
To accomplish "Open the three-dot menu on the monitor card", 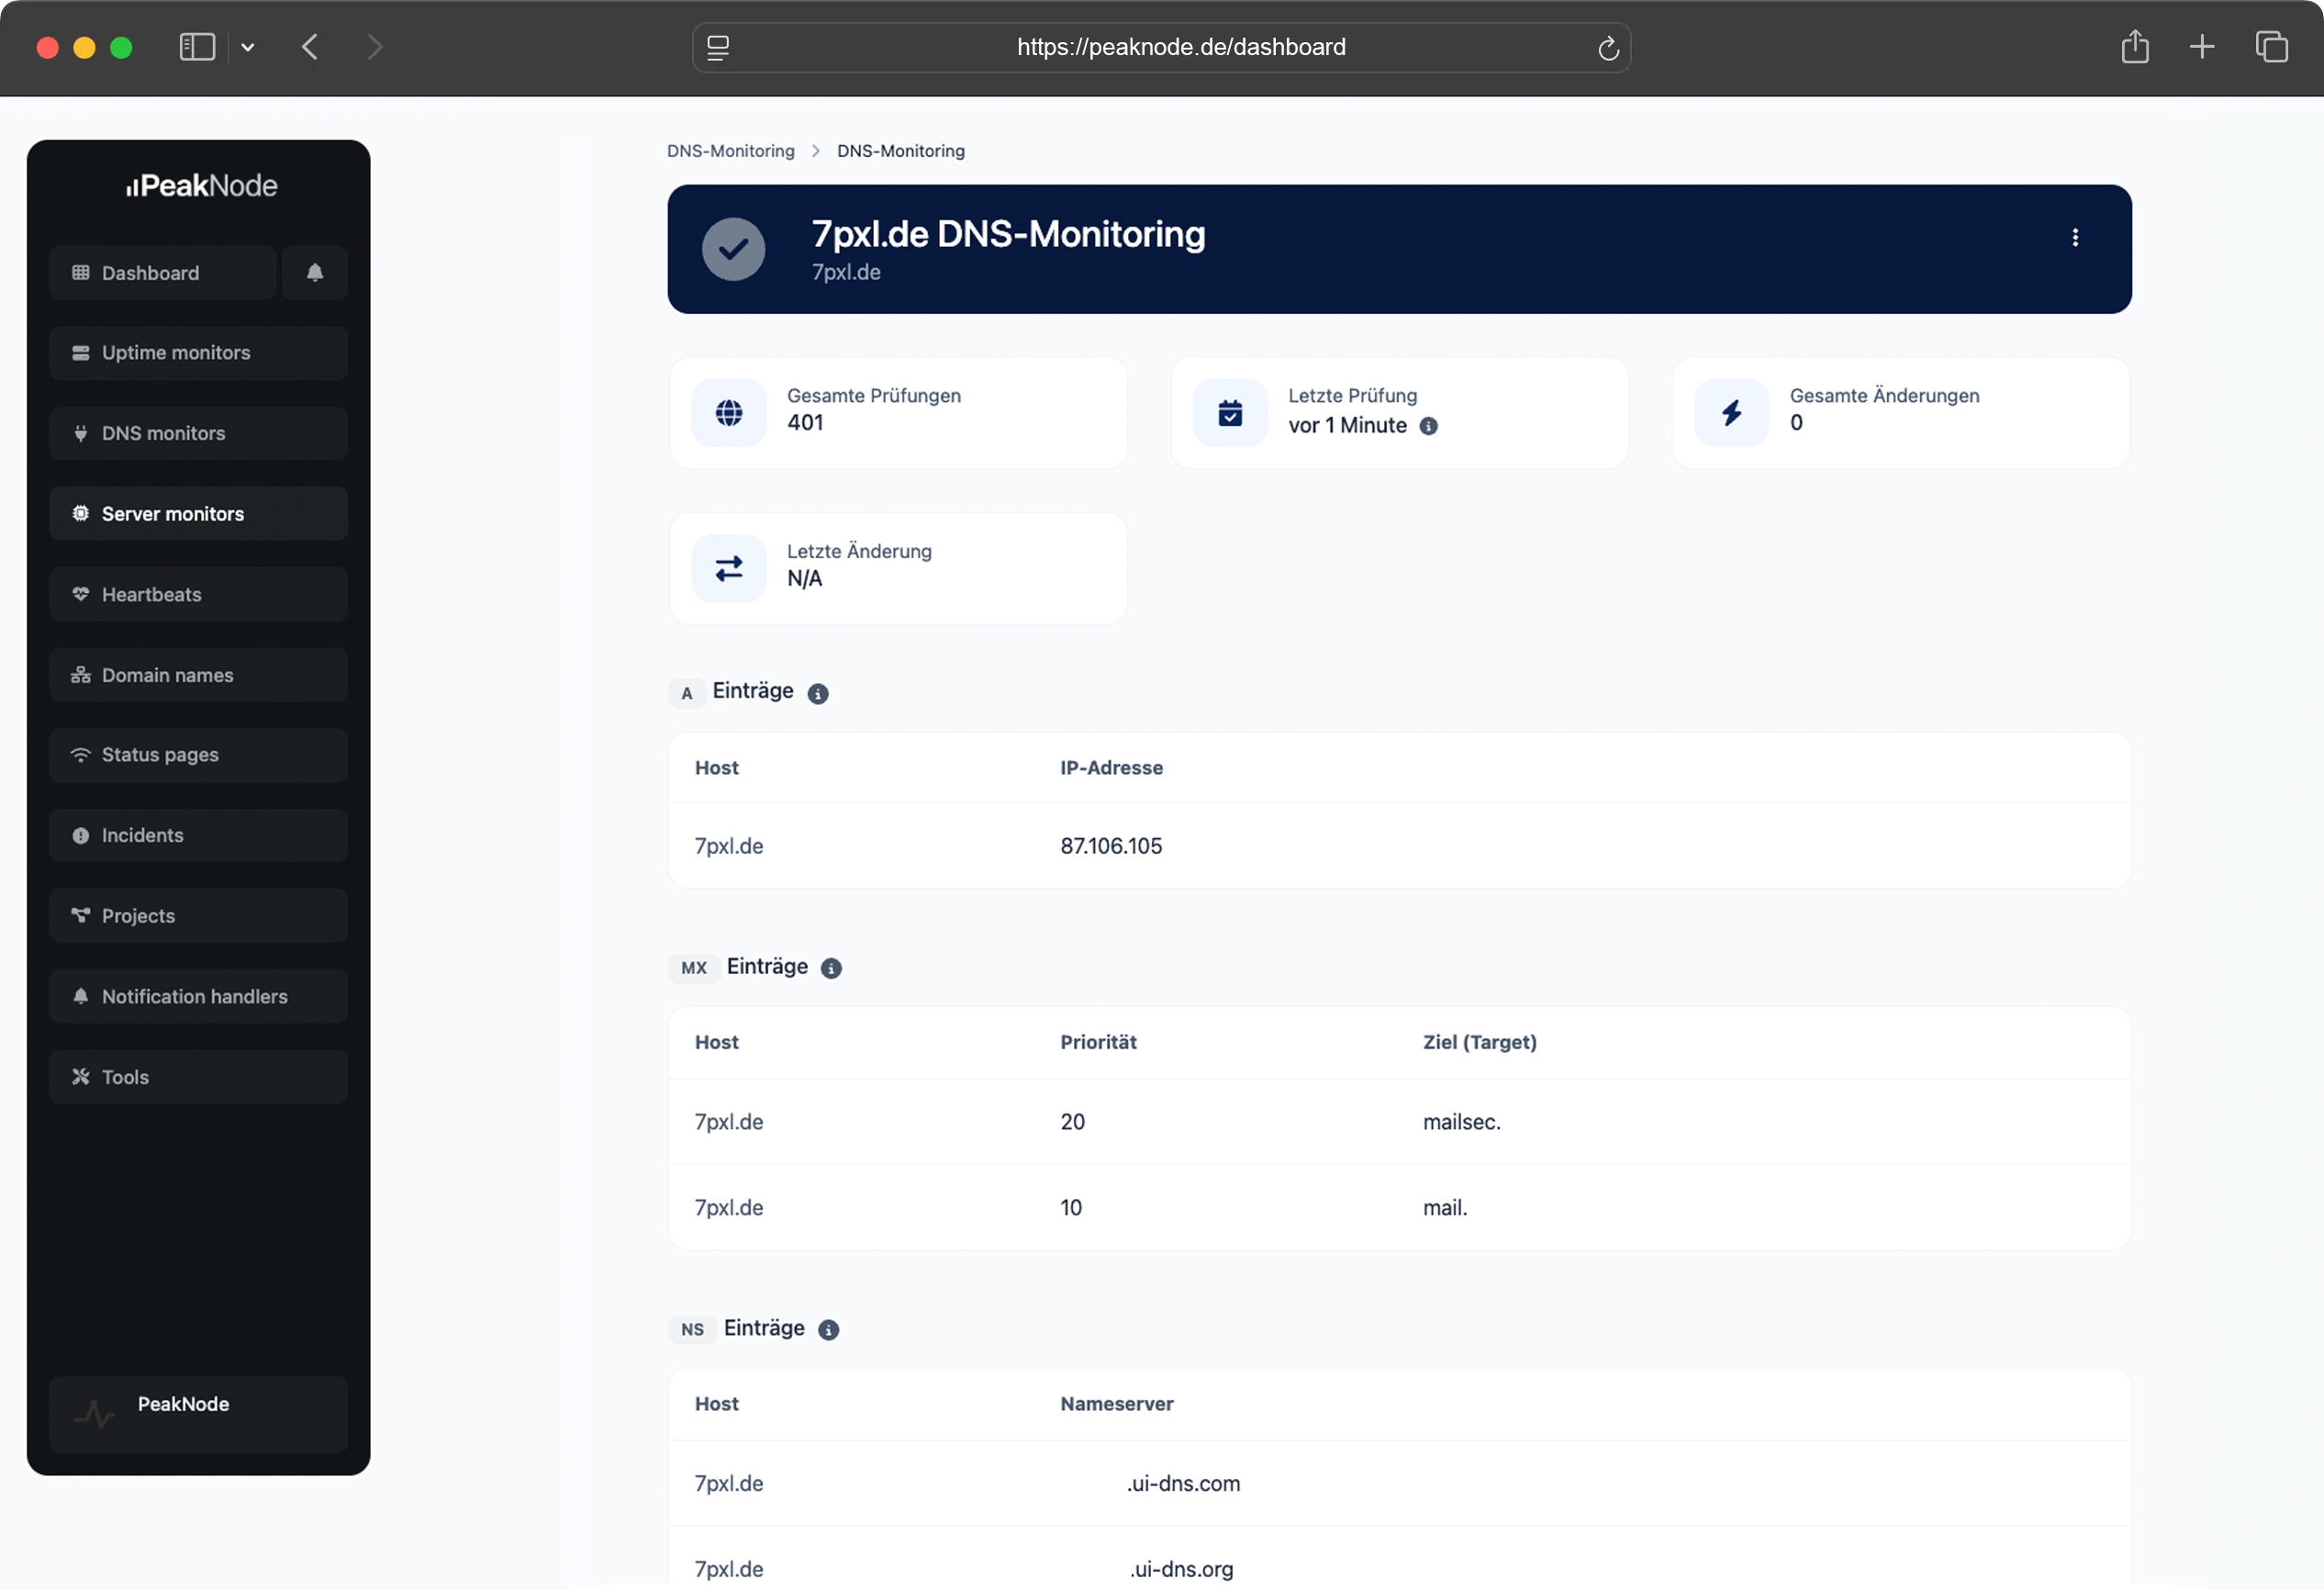I will coord(2076,238).
